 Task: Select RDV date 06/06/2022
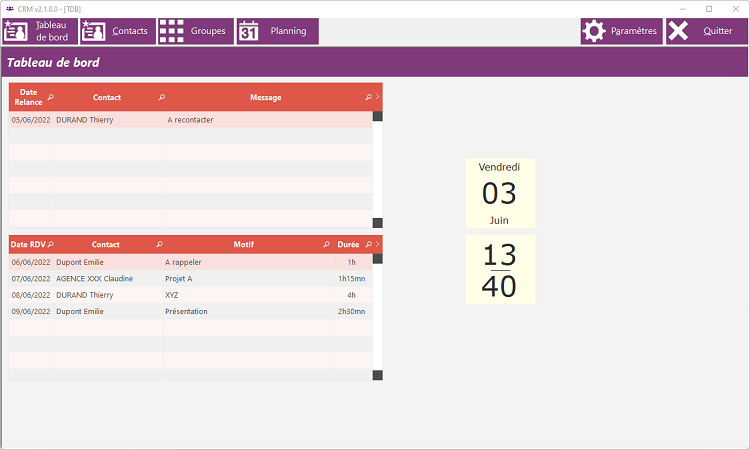point(31,262)
